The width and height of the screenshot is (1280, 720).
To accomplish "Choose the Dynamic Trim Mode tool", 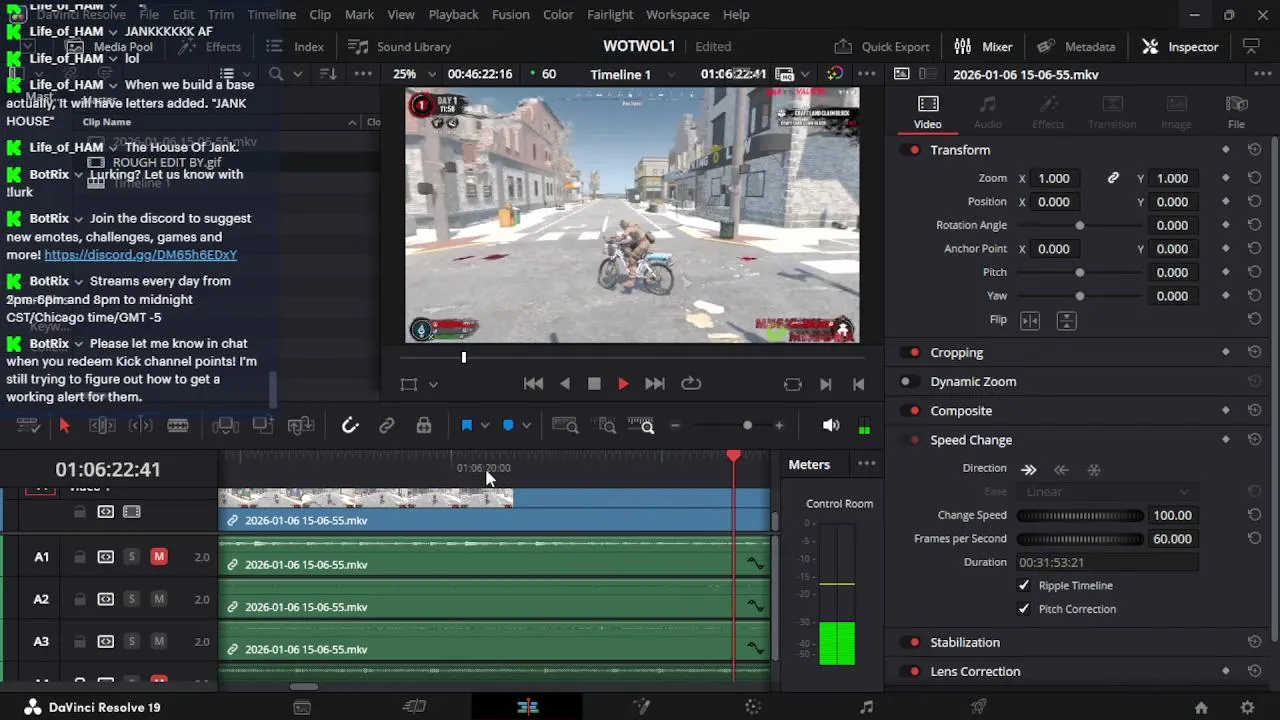I will 140,426.
